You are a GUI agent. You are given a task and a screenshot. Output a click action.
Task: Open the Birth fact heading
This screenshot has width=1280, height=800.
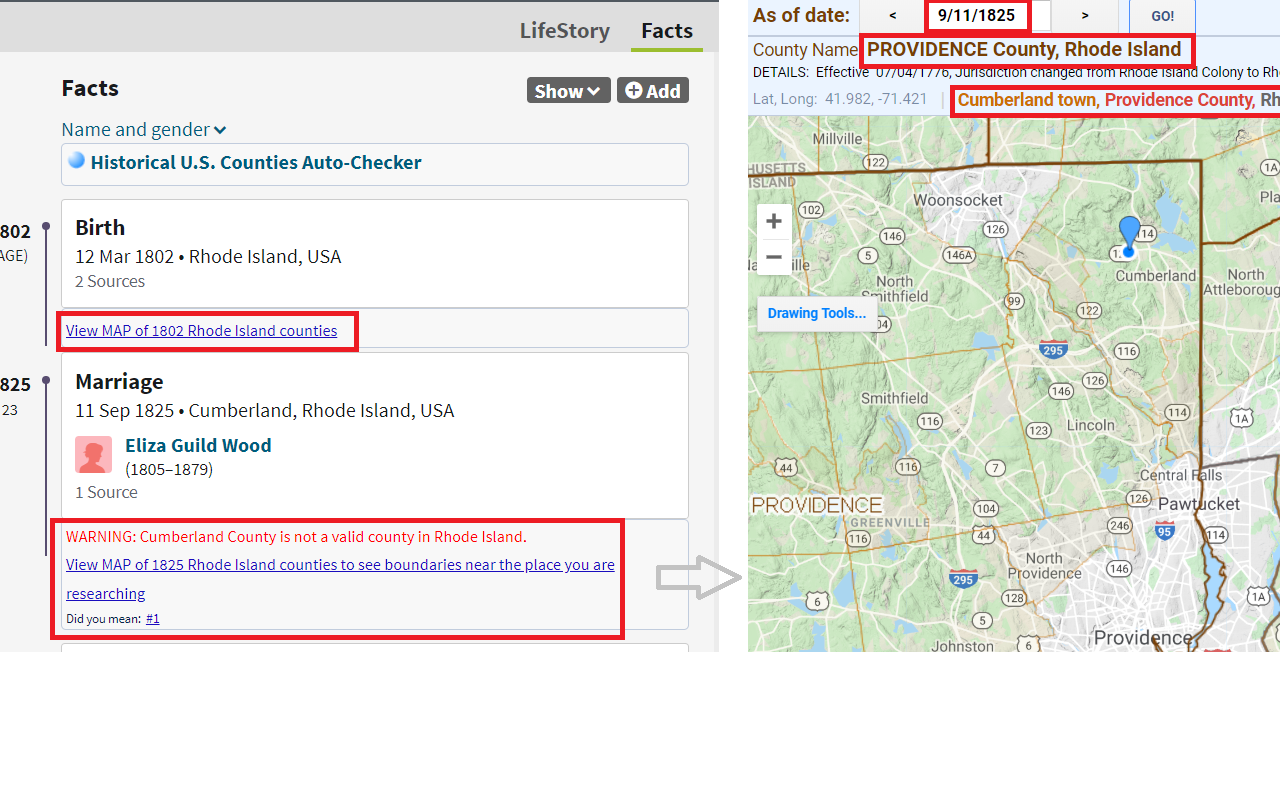[x=100, y=227]
